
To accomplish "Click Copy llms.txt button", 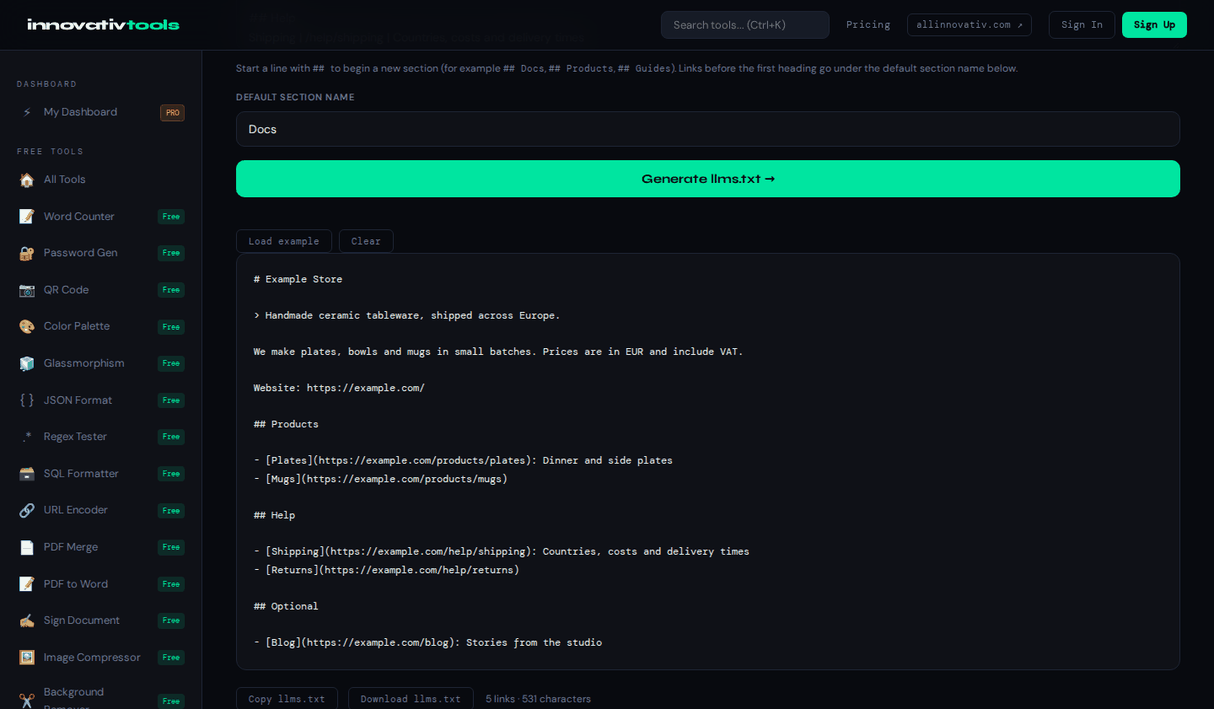I will coord(287,699).
